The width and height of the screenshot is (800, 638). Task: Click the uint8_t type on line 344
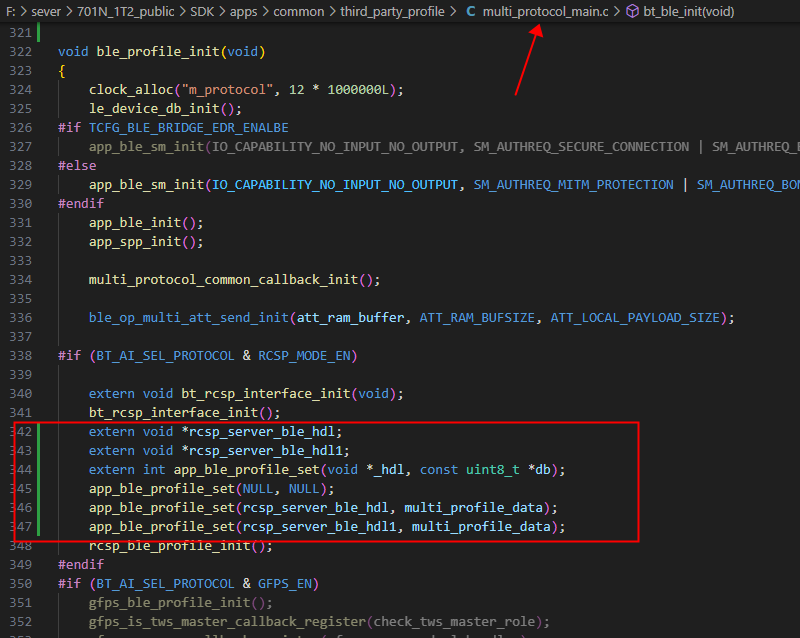(x=492, y=470)
